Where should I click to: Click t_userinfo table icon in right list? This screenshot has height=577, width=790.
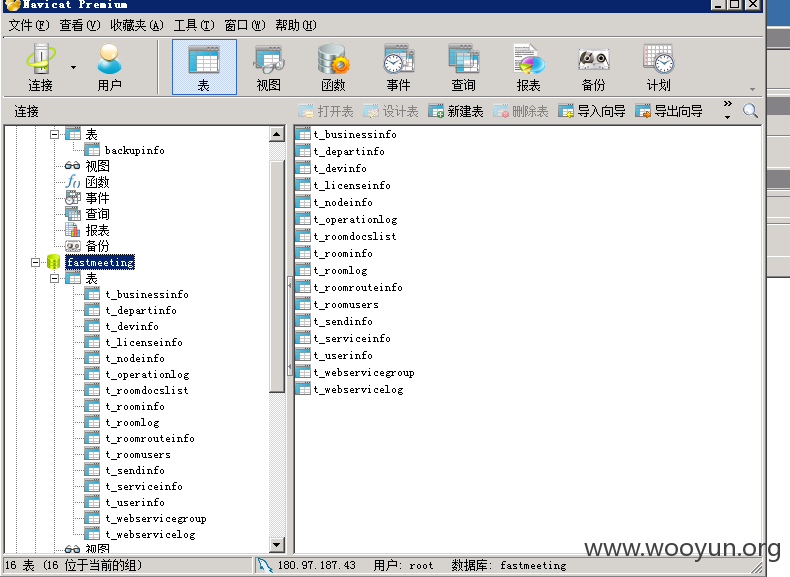click(303, 356)
